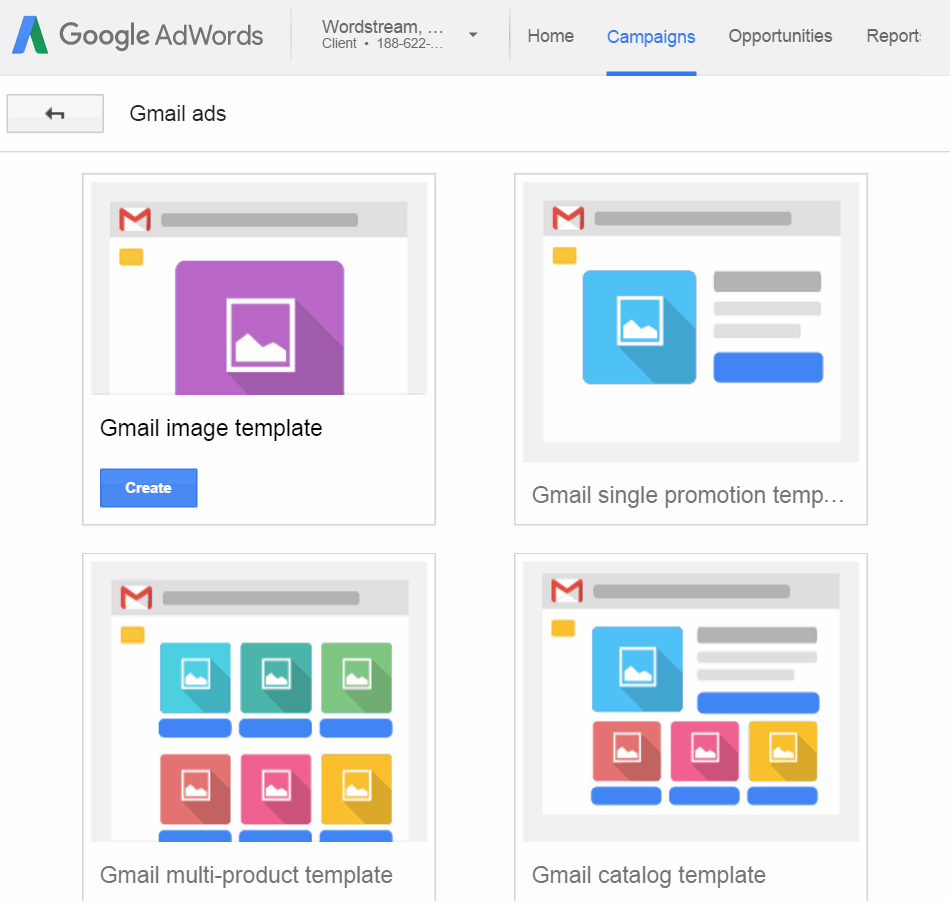The height and width of the screenshot is (901, 950).
Task: Select the Gmail catalog template thumbnail
Action: (x=691, y=701)
